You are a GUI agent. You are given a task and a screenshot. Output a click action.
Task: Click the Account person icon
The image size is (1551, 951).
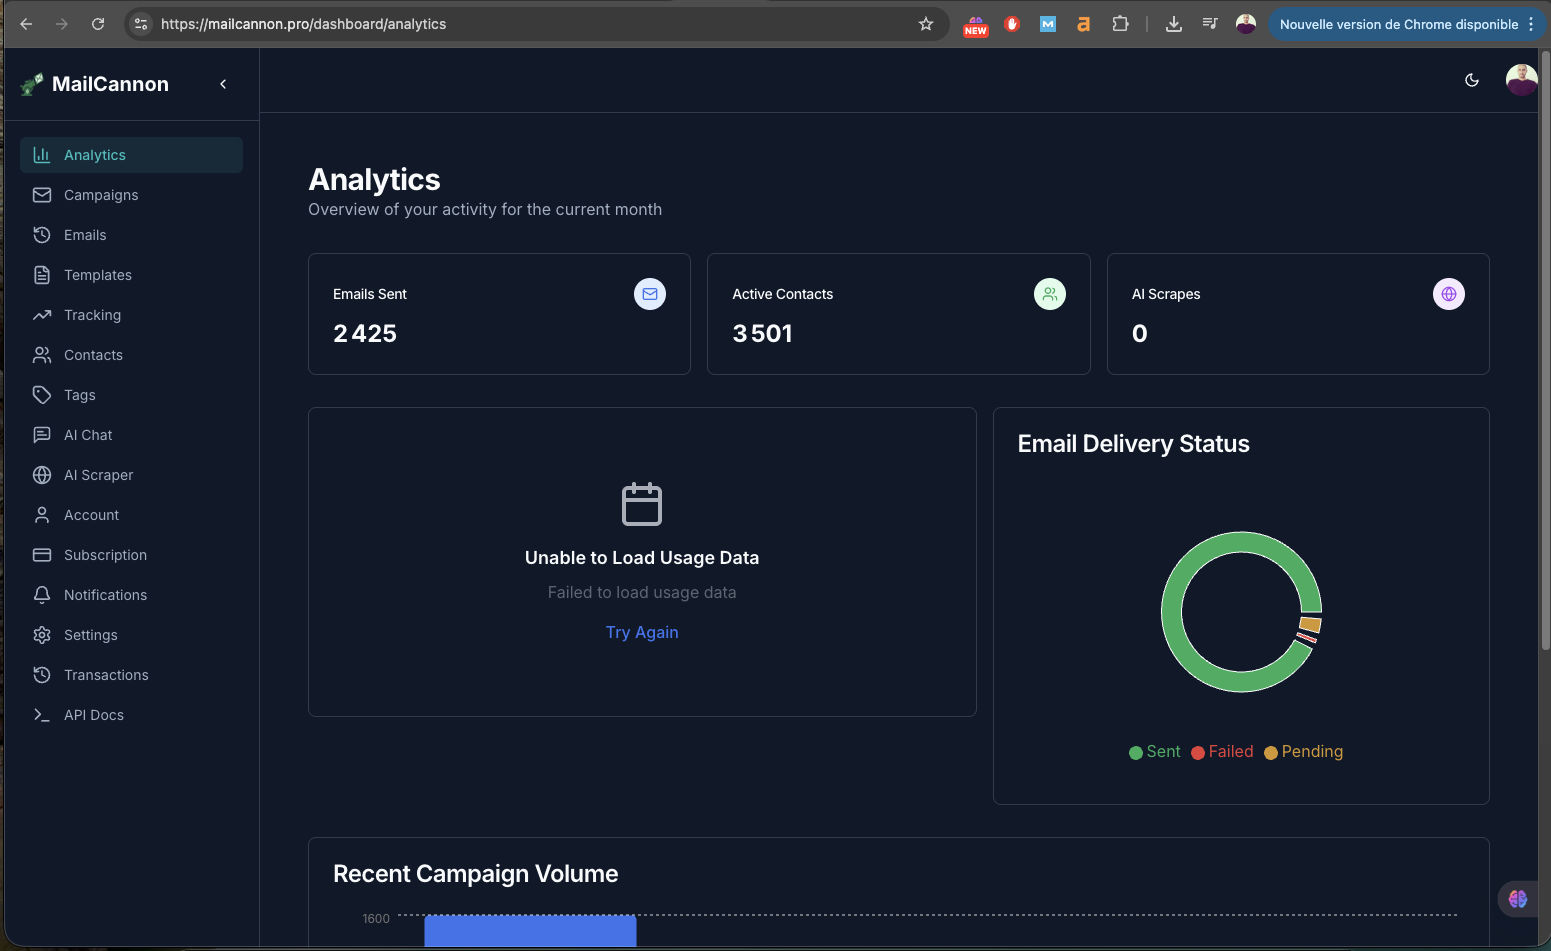click(x=42, y=515)
